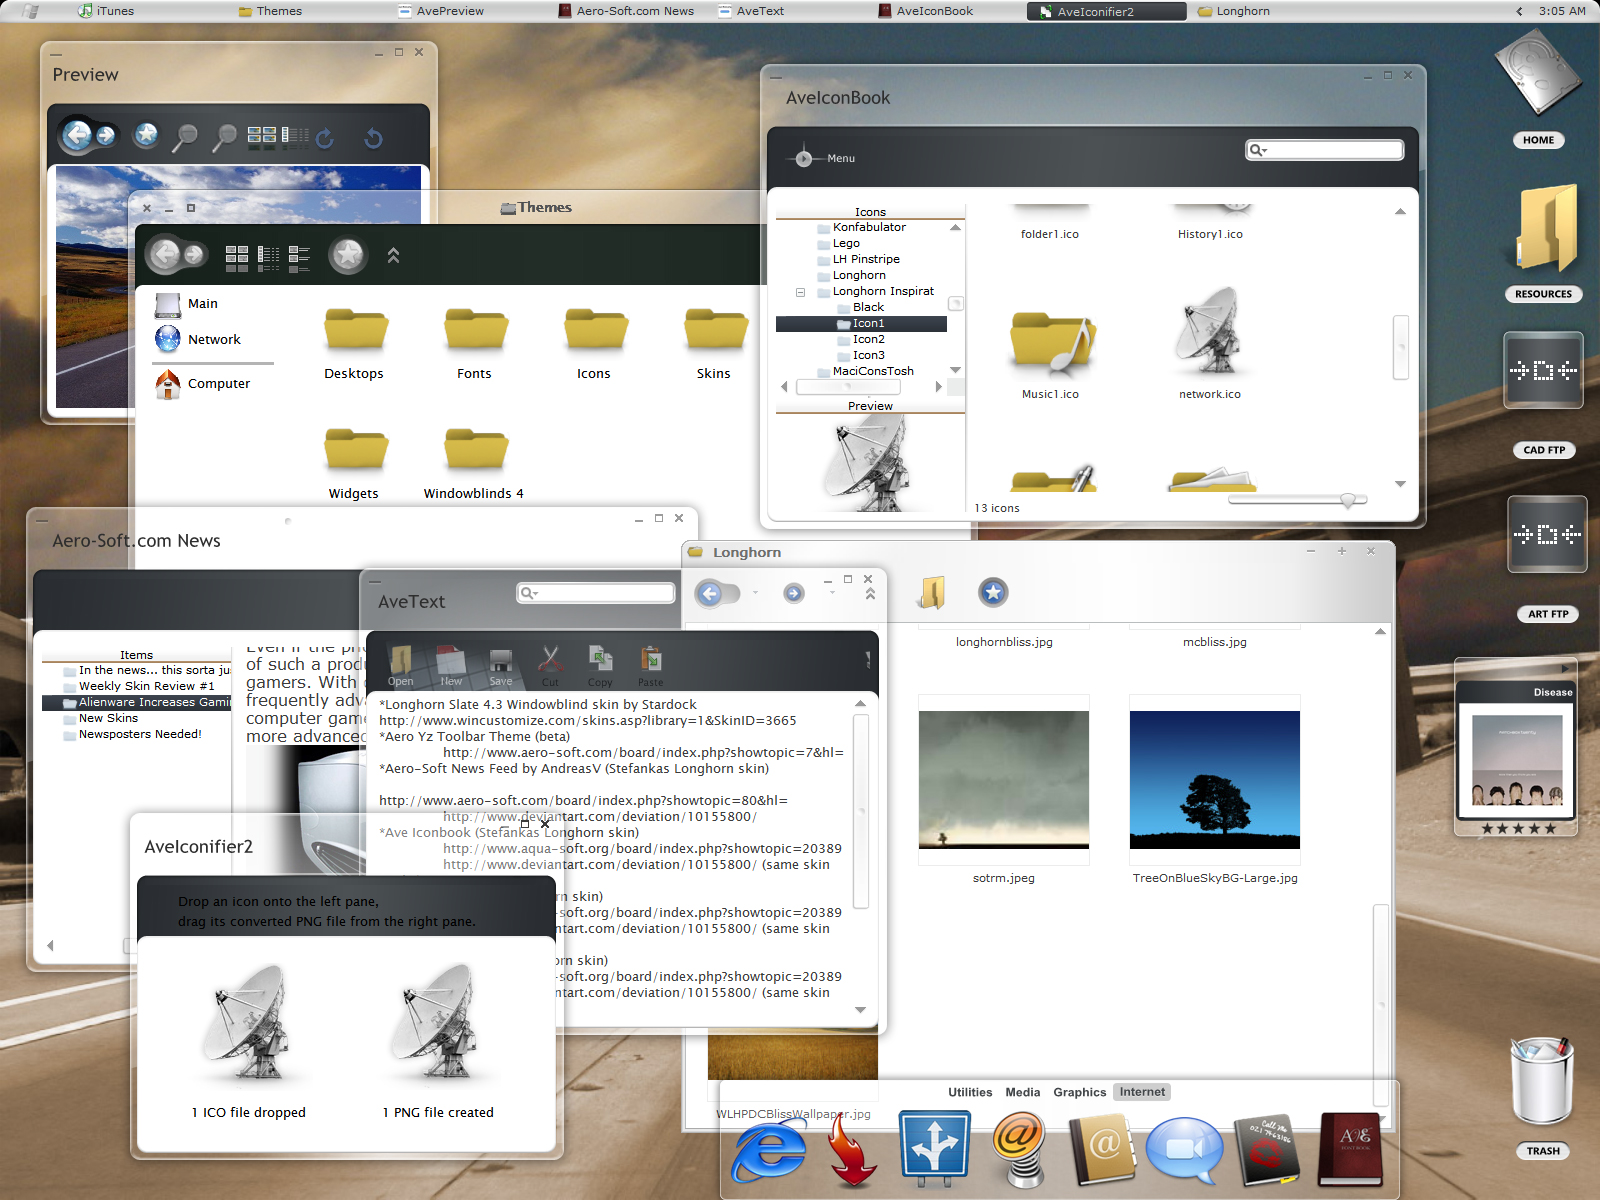Click favorites star in Themes toolbar
The width and height of the screenshot is (1600, 1200).
348,256
